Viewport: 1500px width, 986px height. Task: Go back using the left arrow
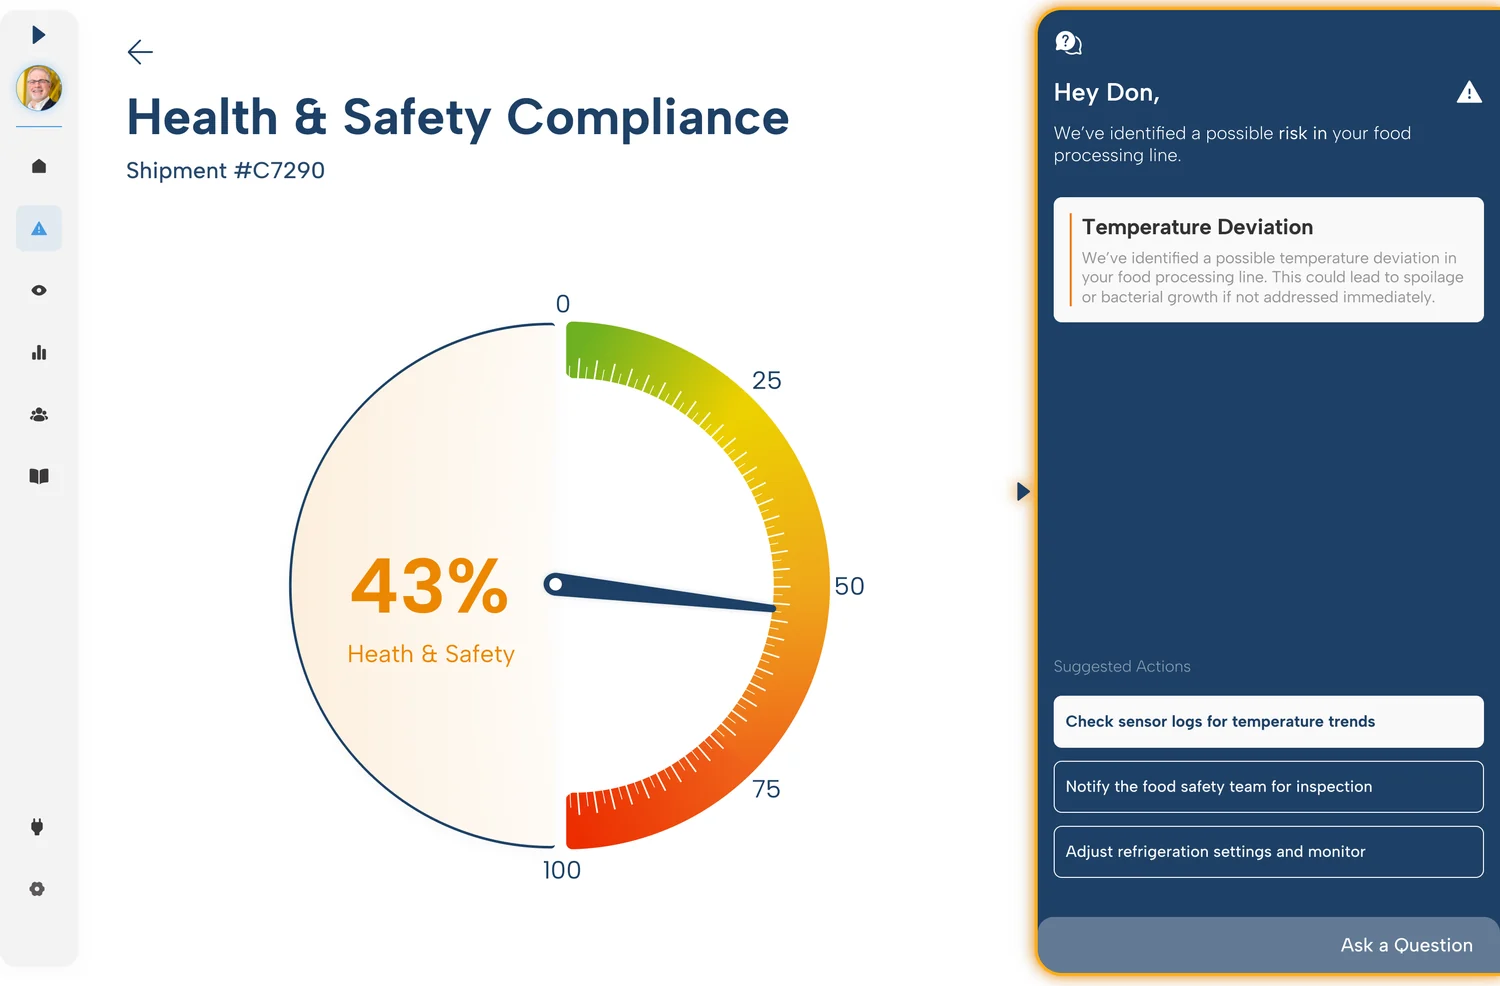coord(140,52)
